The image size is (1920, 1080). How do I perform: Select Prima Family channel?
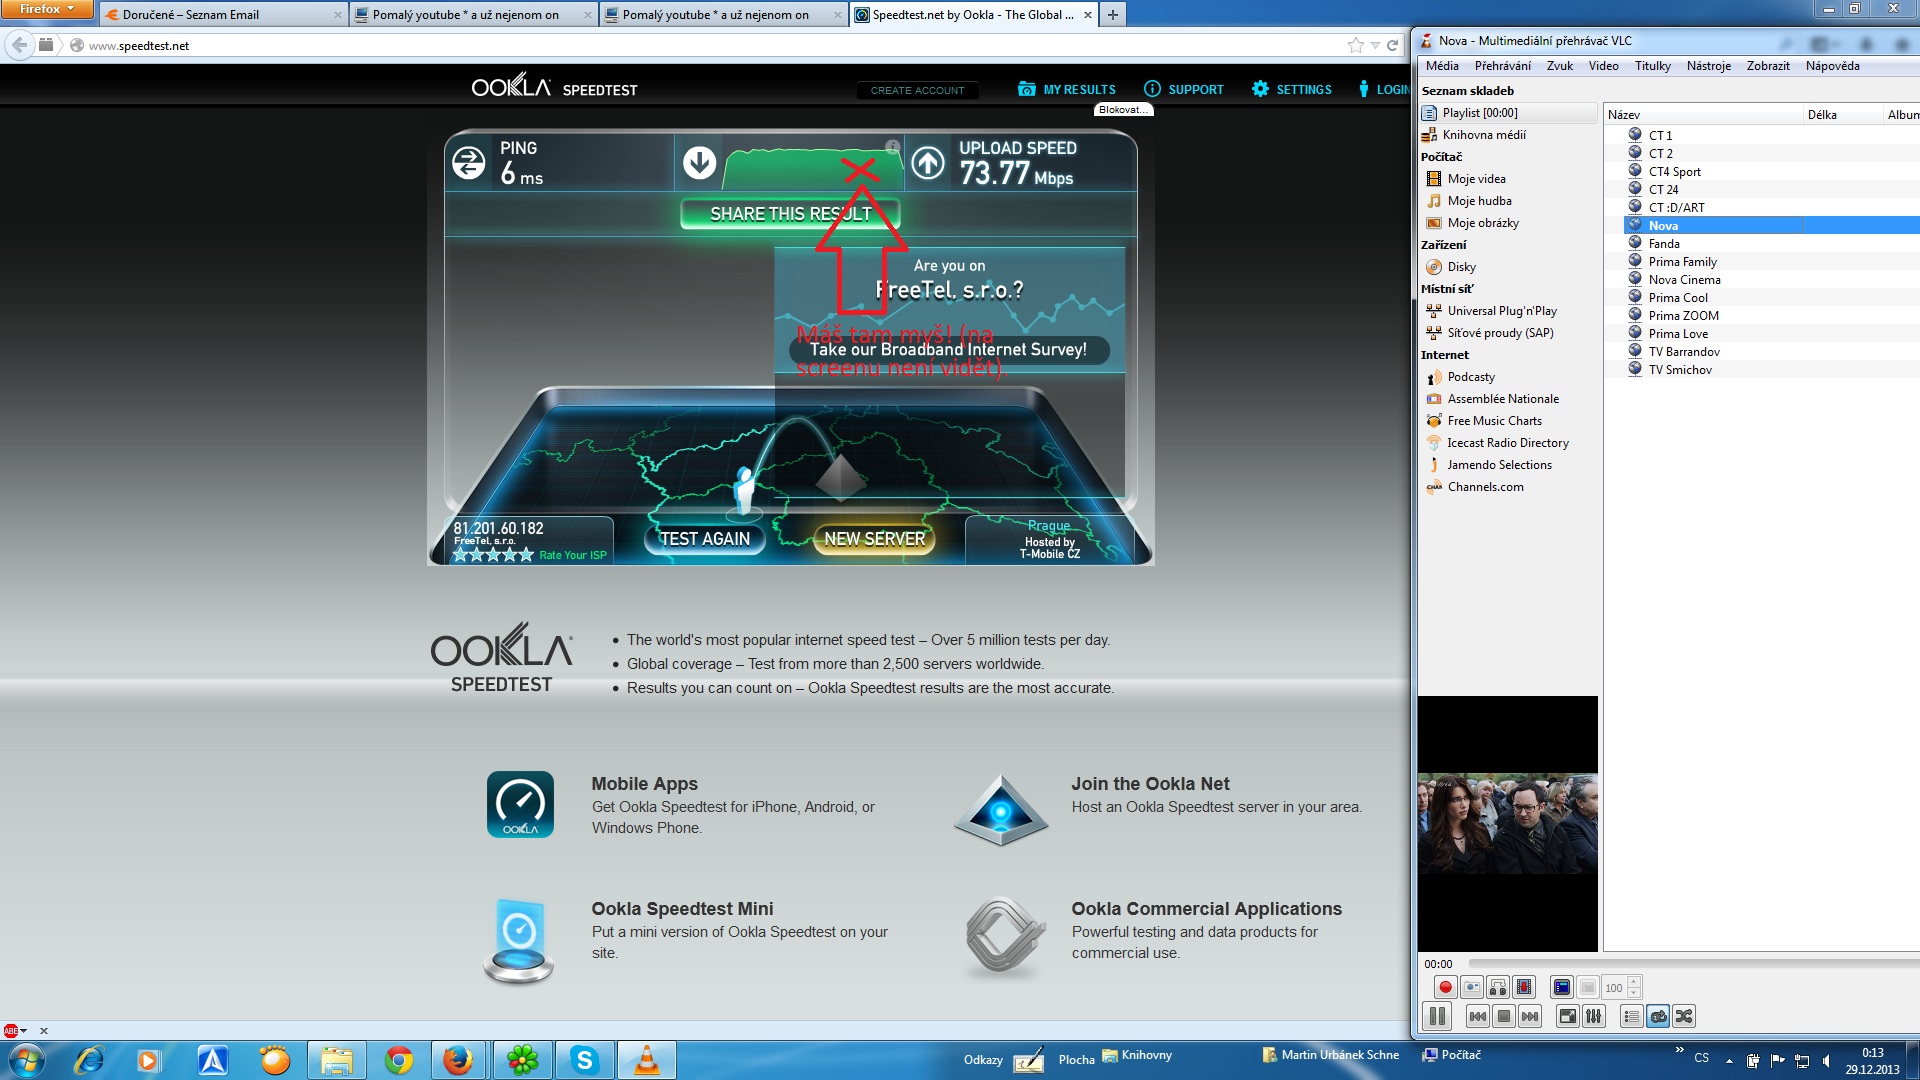pos(1682,261)
